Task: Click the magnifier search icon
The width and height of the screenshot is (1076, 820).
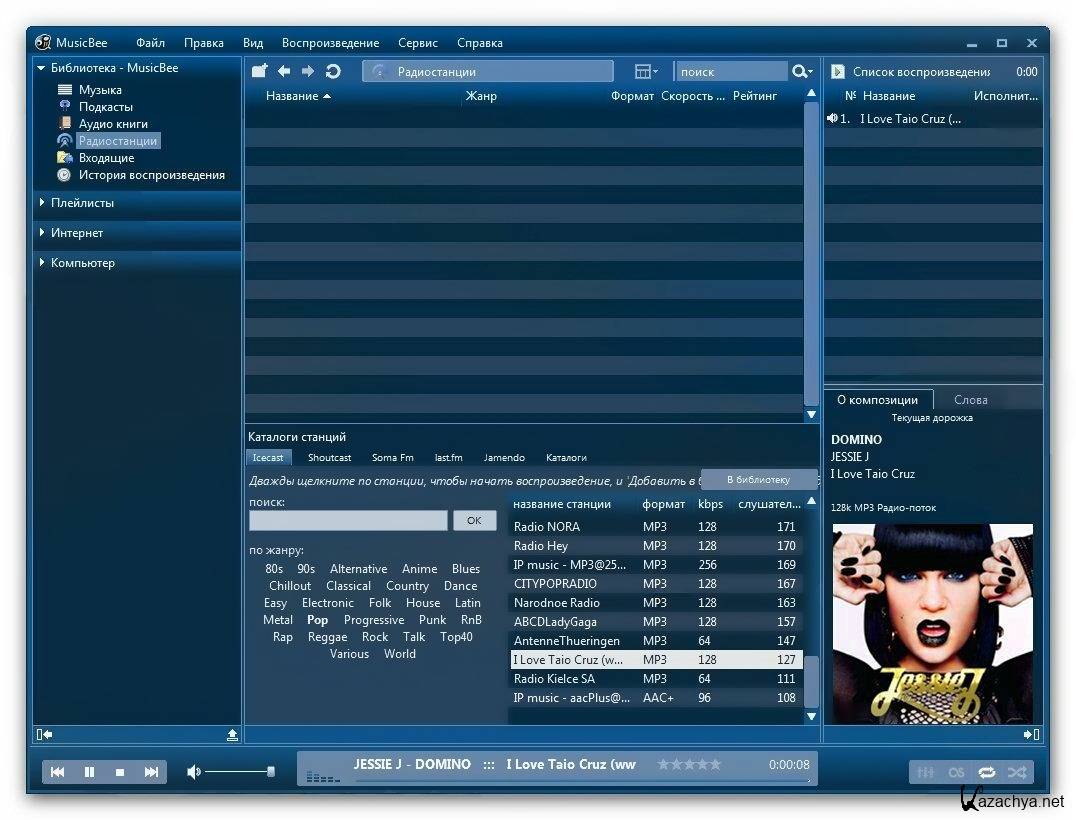Action: [x=800, y=71]
